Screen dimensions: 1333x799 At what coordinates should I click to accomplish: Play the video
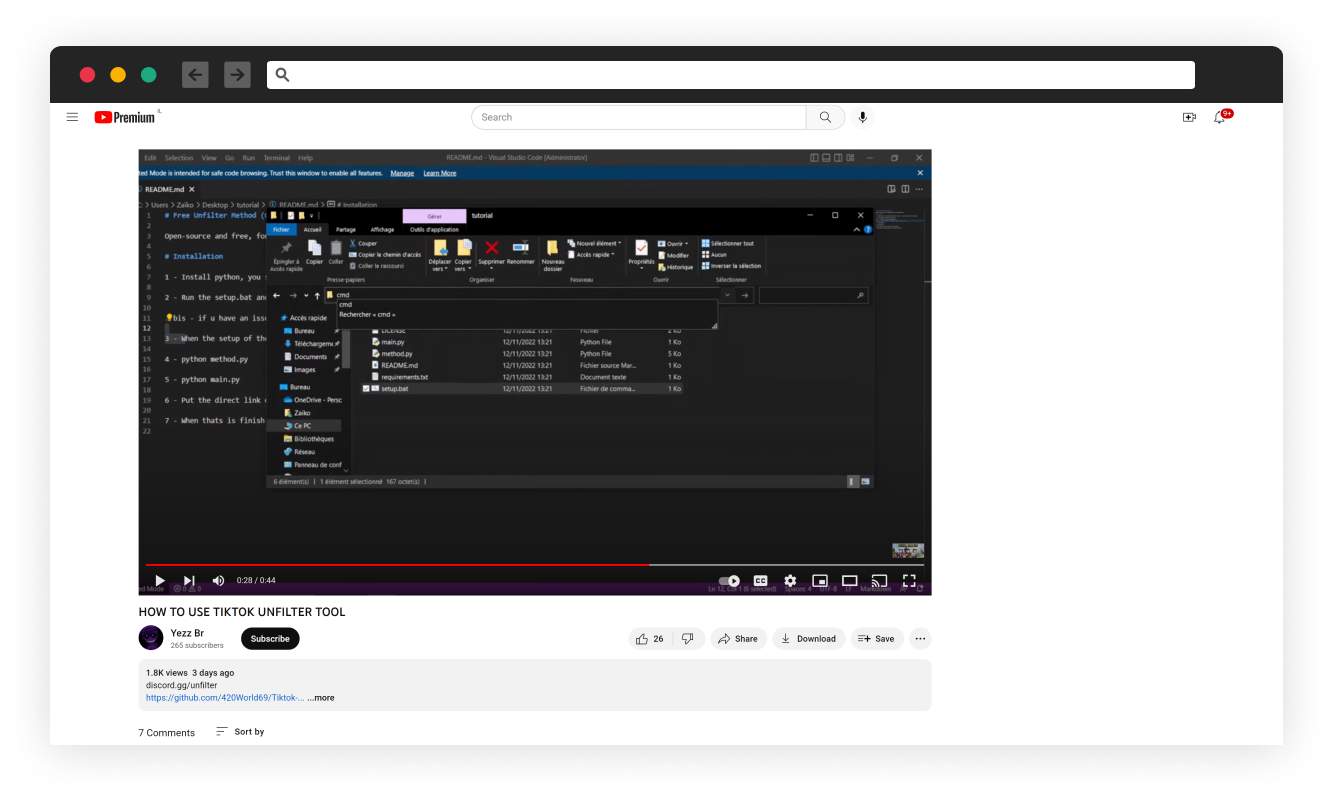tap(159, 580)
